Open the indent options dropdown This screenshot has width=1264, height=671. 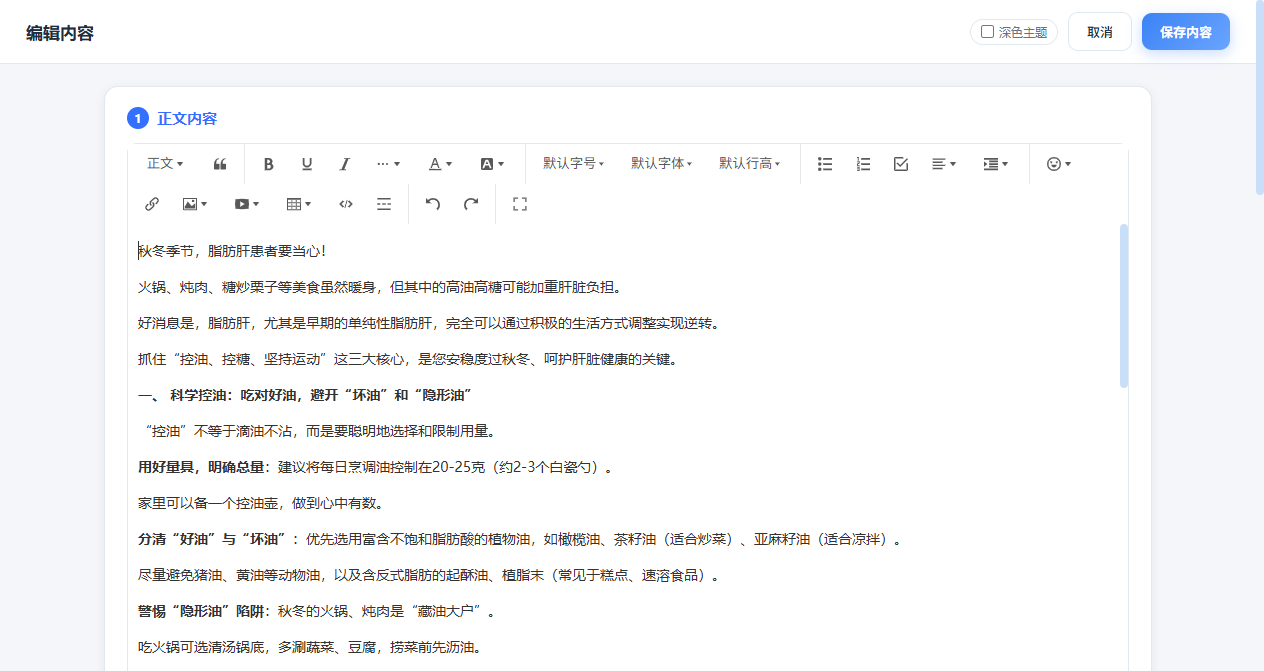tap(995, 164)
